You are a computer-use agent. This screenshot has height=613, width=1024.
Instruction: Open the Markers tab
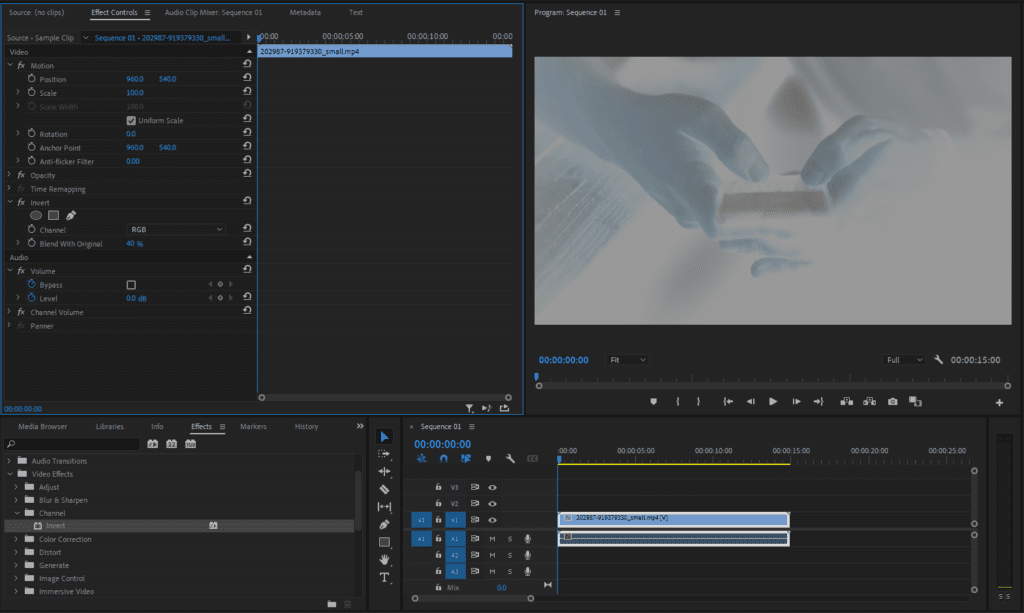coord(253,426)
